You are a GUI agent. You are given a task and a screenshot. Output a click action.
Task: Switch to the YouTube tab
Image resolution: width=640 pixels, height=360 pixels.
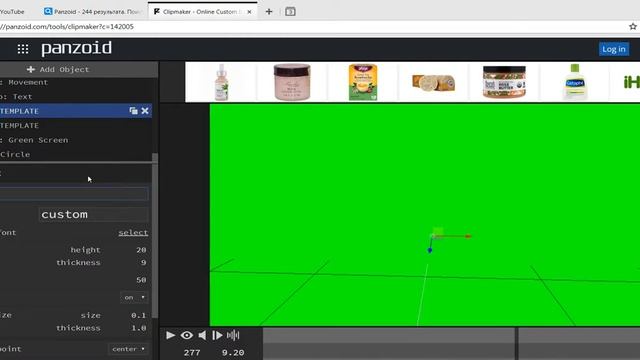click(x=12, y=12)
